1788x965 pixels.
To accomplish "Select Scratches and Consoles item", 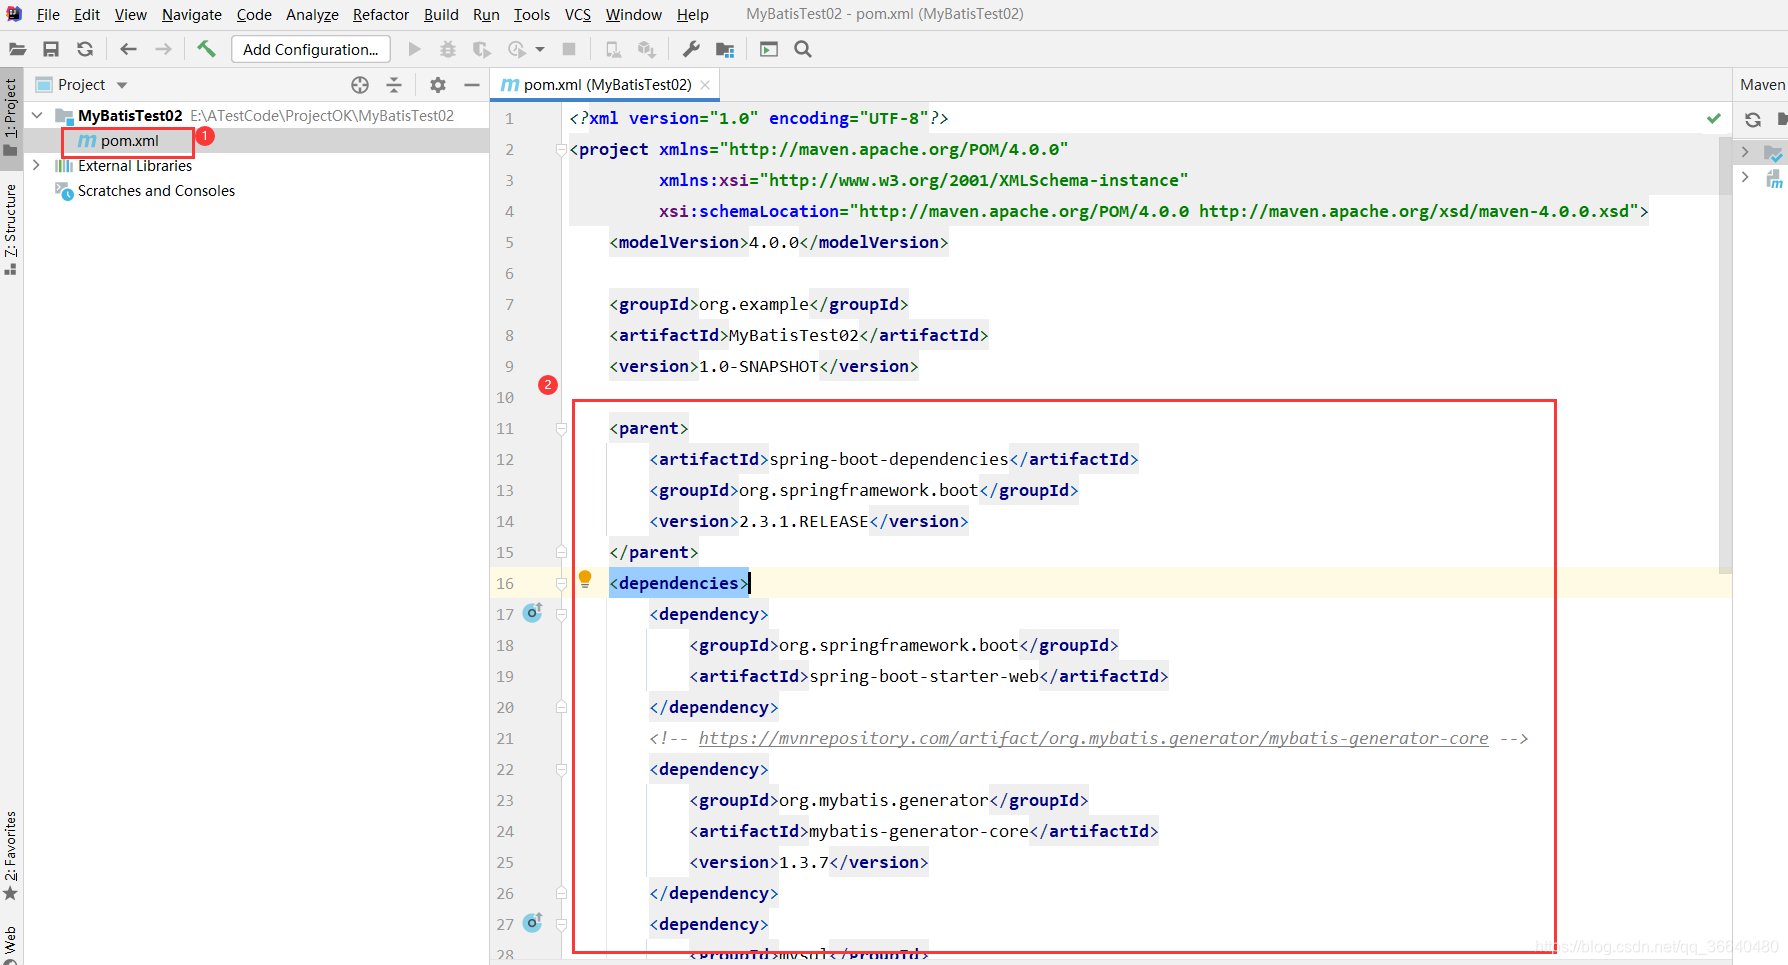I will 156,191.
